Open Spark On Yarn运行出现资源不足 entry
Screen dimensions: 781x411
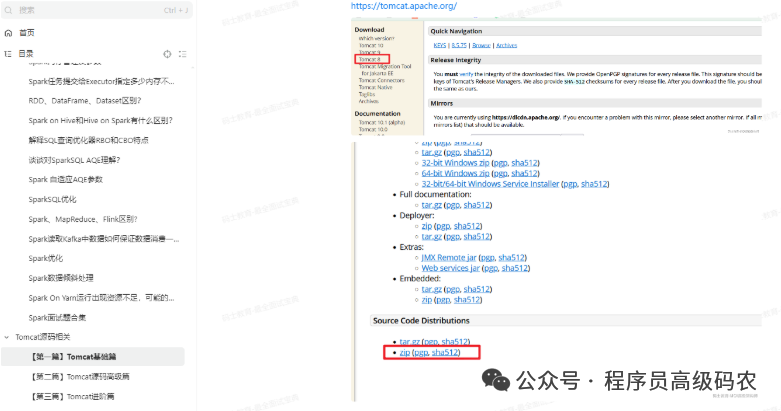pyautogui.click(x=101, y=298)
